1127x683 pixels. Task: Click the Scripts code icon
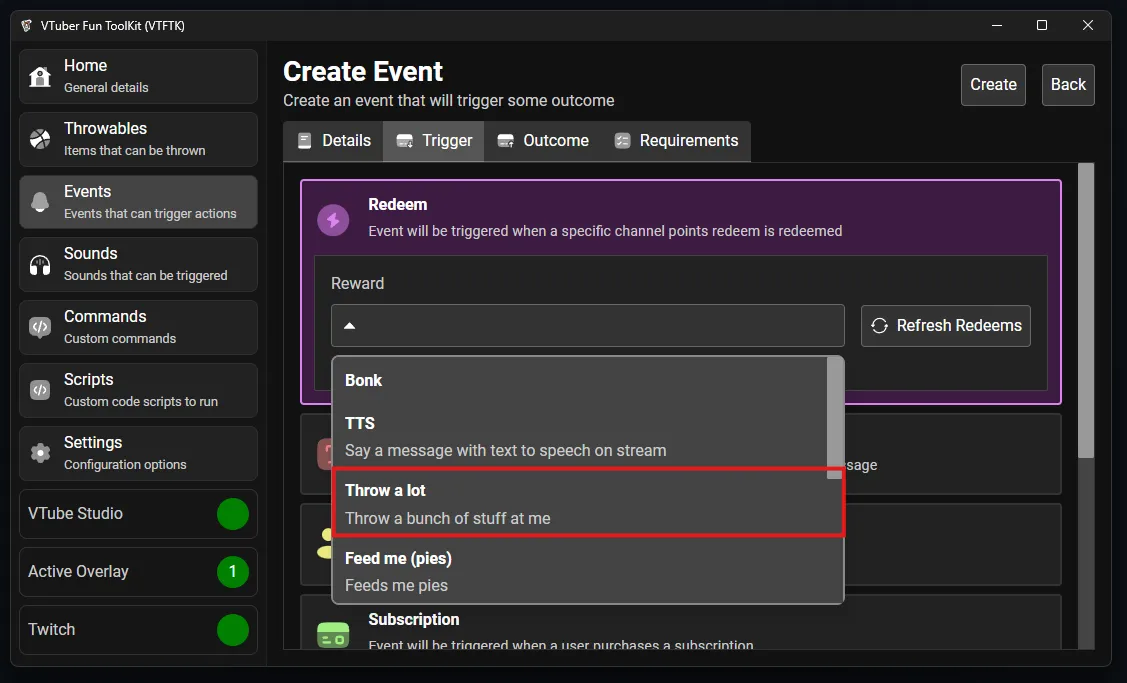pyautogui.click(x=40, y=390)
